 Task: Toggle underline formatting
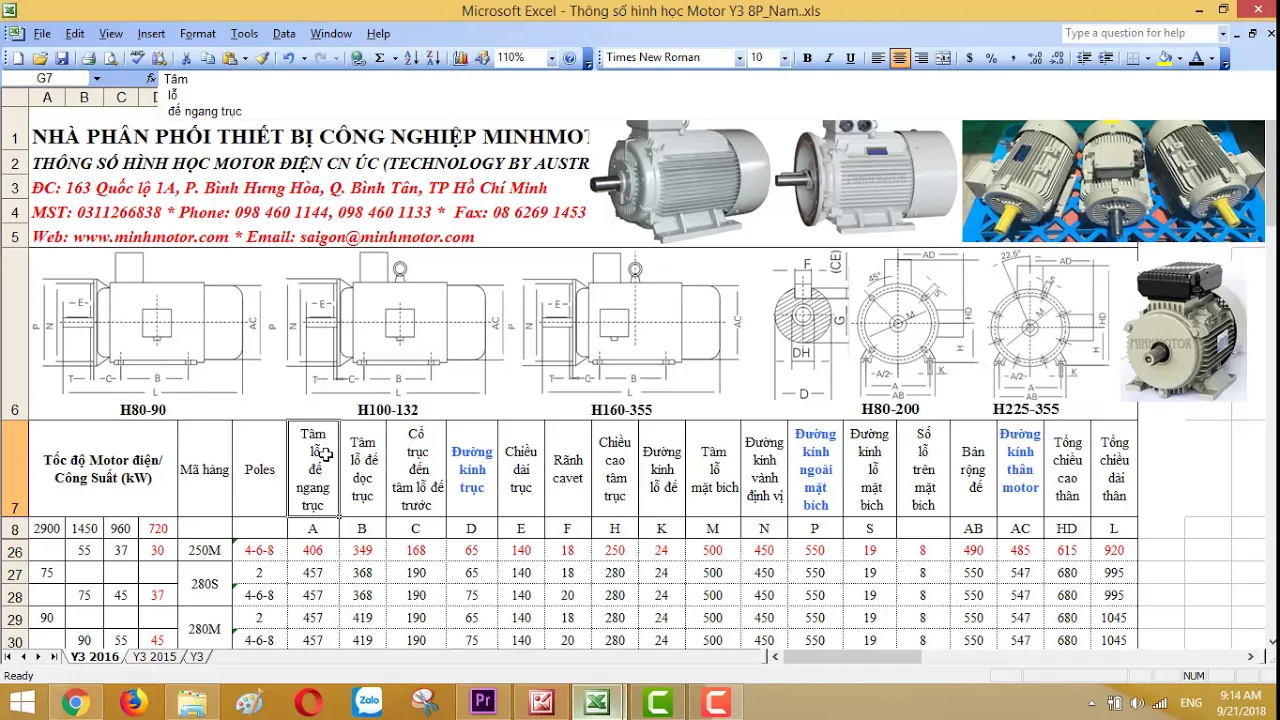pyautogui.click(x=851, y=58)
